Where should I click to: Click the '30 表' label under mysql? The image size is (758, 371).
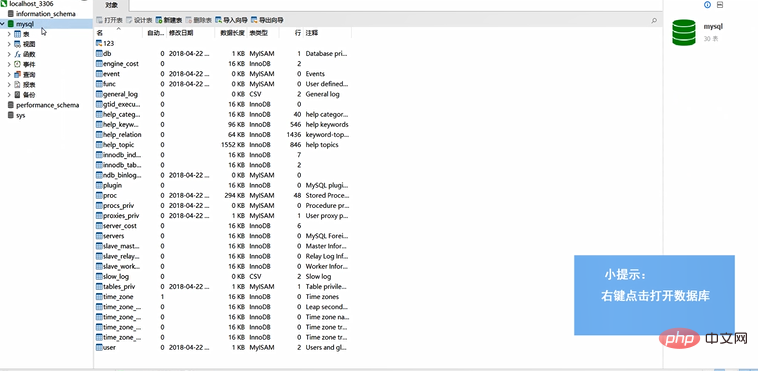[x=711, y=39]
